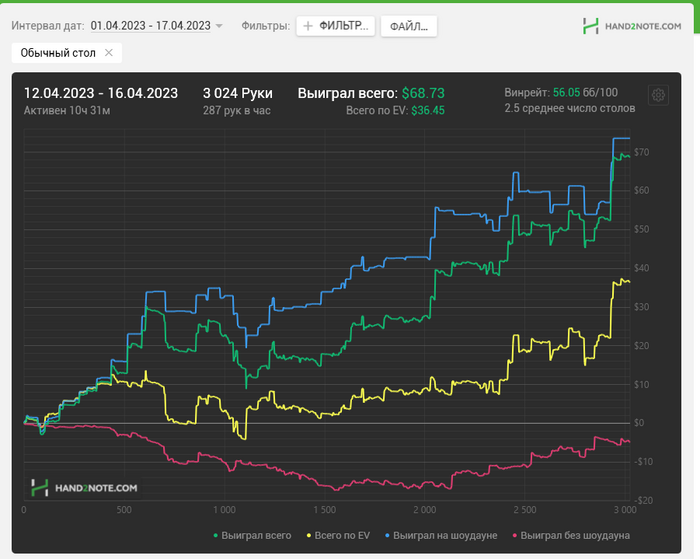The image size is (700, 559).
Task: Click the blue dot beside Выиграл на шоудауне
Action: [388, 535]
